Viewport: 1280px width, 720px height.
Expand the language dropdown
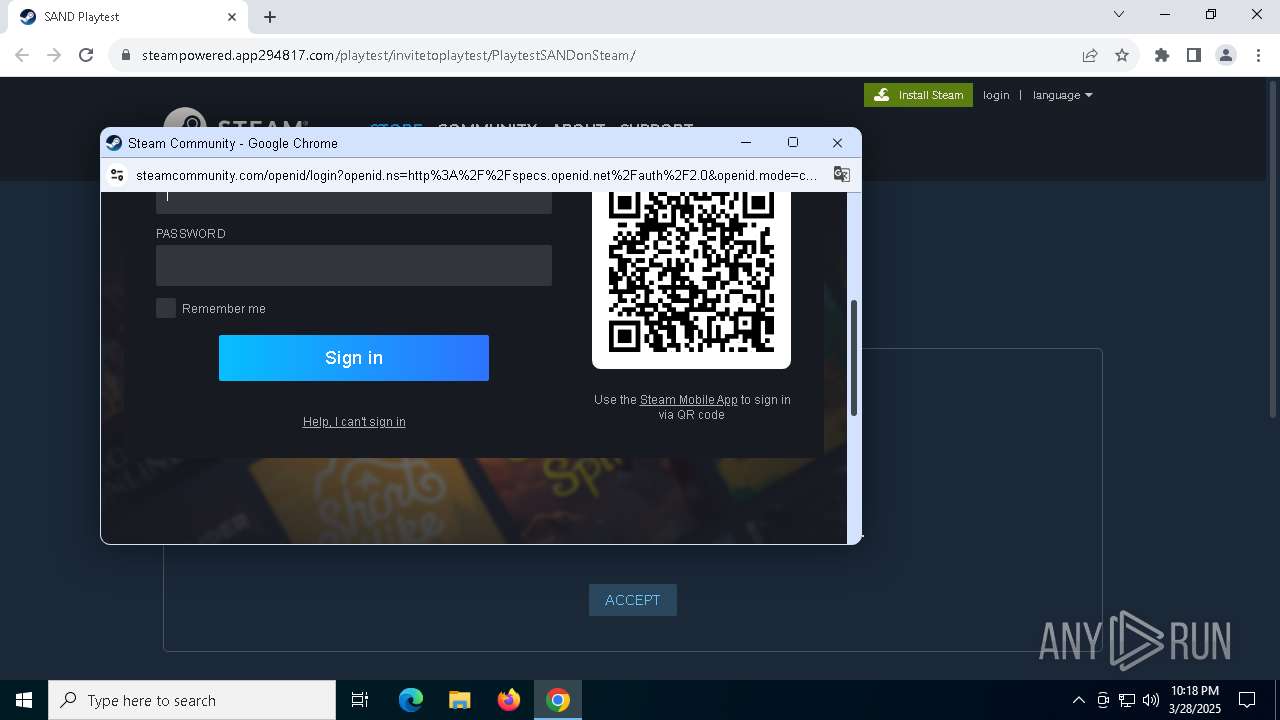(x=1062, y=95)
